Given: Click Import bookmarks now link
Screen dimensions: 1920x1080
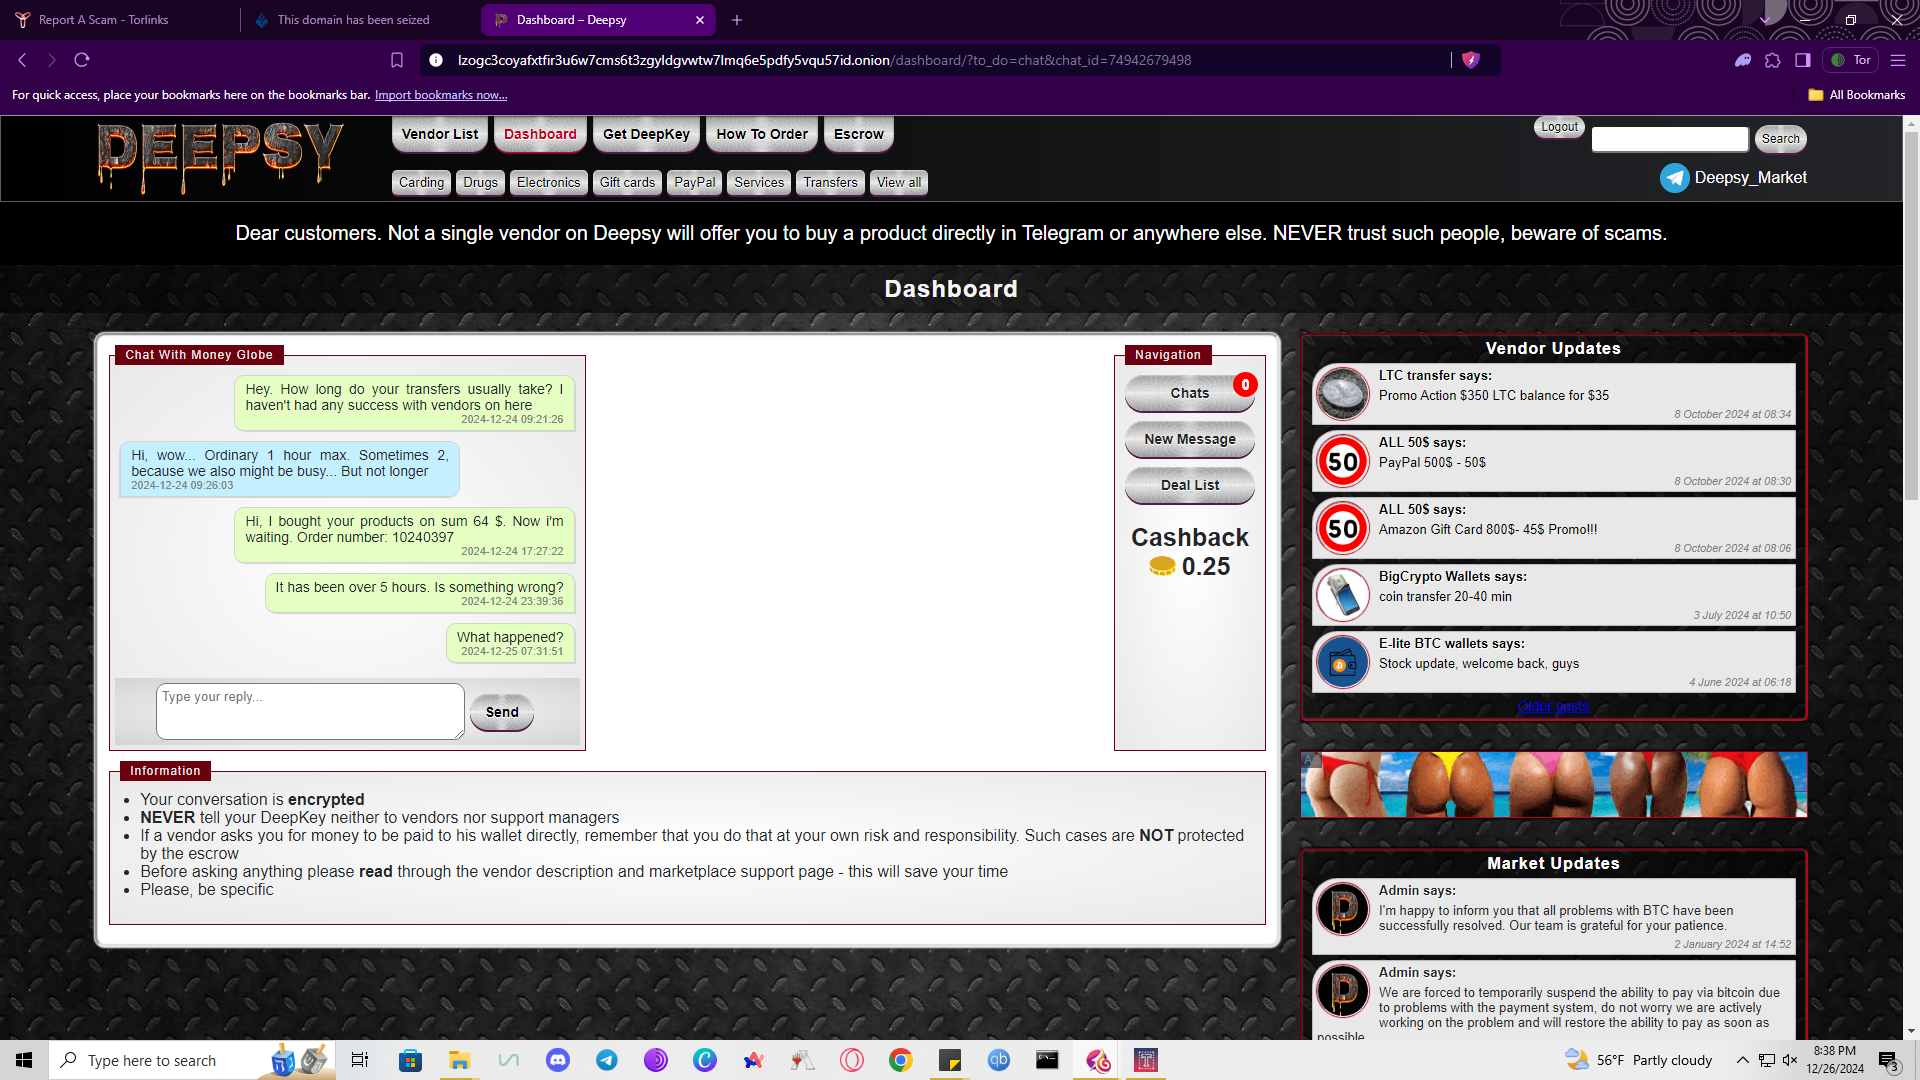Looking at the screenshot, I should (441, 95).
